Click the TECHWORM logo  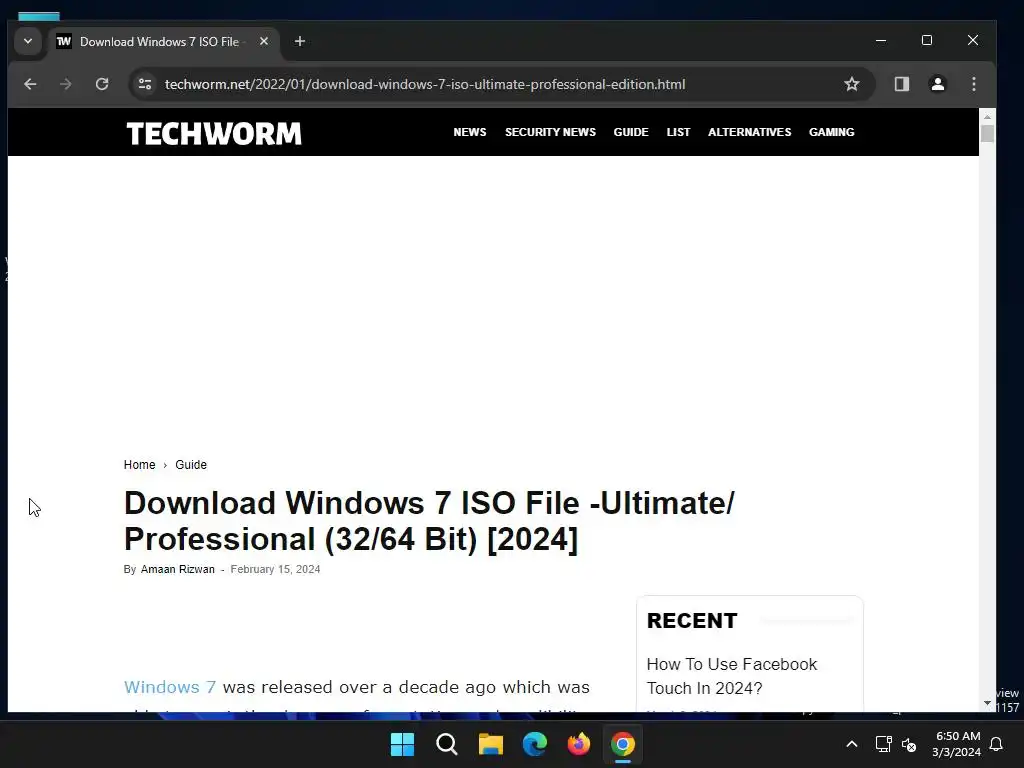(x=214, y=134)
